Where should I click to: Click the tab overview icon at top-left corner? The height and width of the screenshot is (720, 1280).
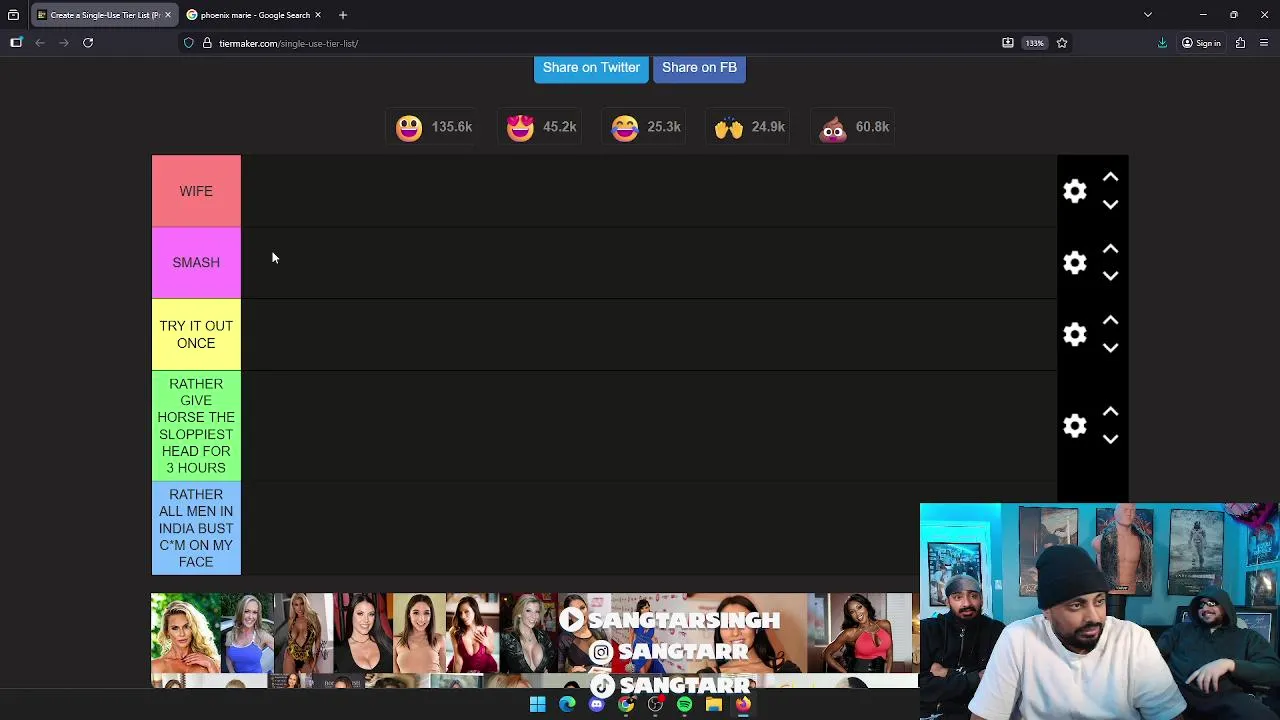pos(13,15)
